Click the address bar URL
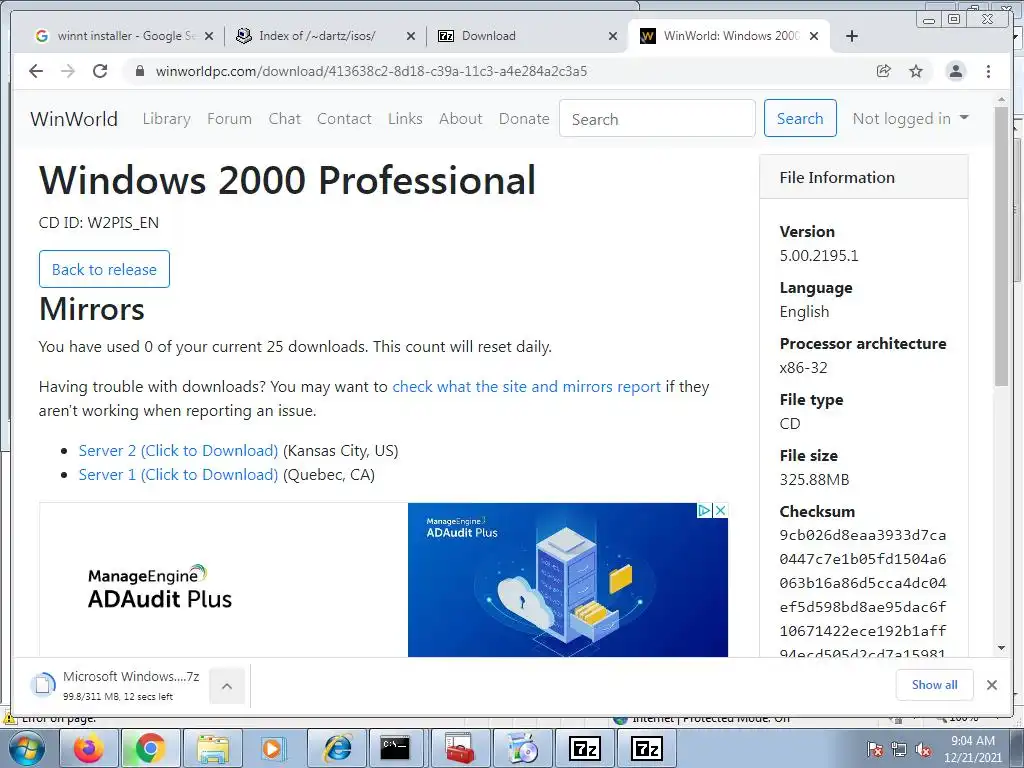The image size is (1024, 768). (x=371, y=71)
